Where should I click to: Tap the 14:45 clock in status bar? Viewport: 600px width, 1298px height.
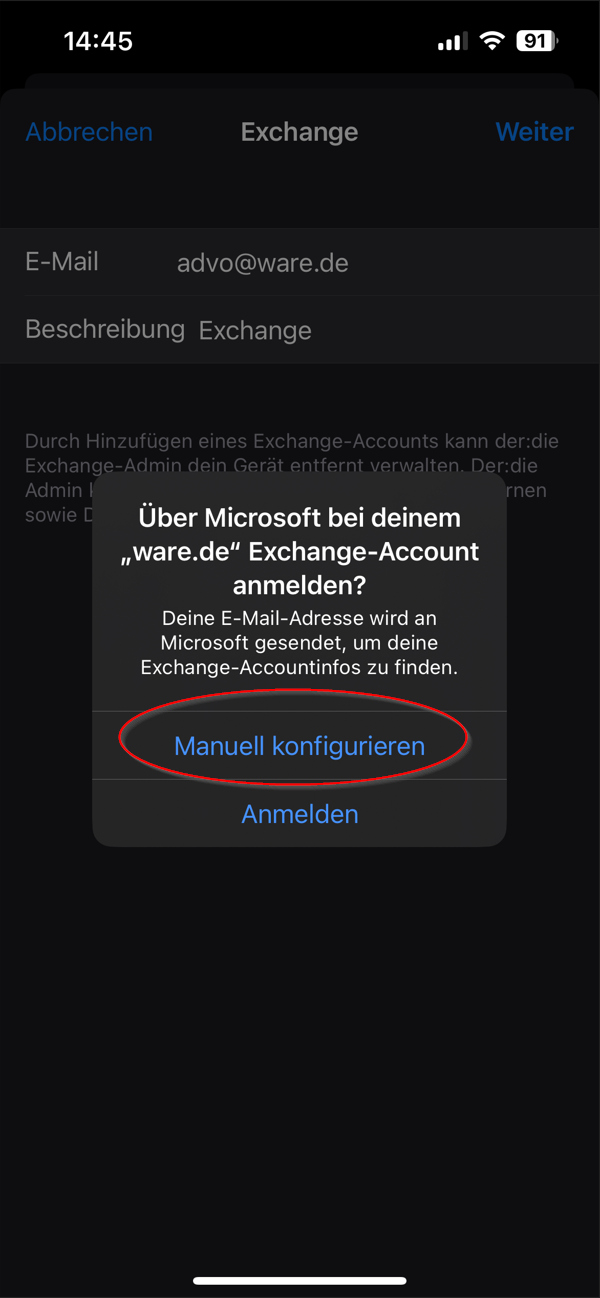[x=98, y=41]
